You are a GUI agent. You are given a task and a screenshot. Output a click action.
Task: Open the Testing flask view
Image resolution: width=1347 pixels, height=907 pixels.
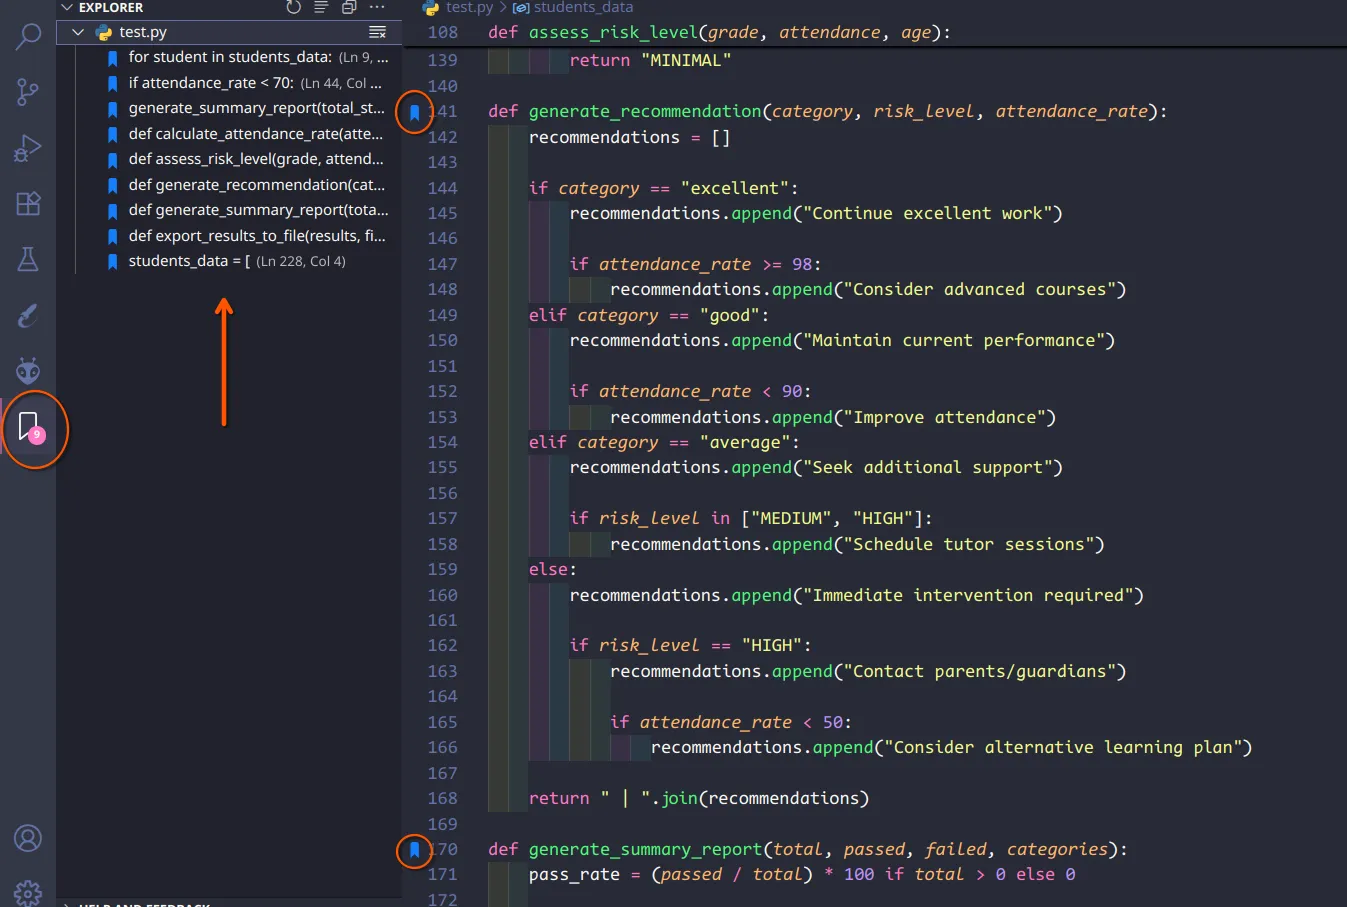click(x=28, y=259)
